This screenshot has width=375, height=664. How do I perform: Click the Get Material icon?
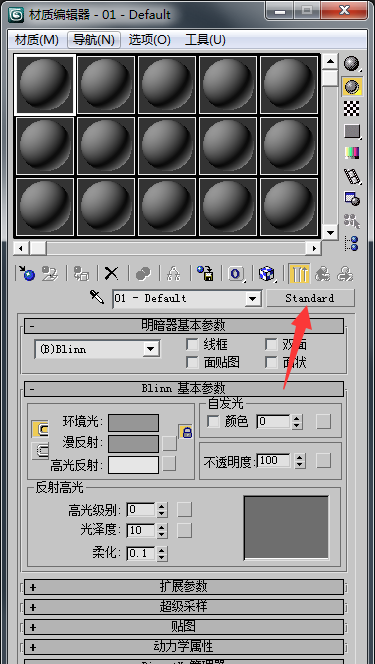(x=27, y=274)
